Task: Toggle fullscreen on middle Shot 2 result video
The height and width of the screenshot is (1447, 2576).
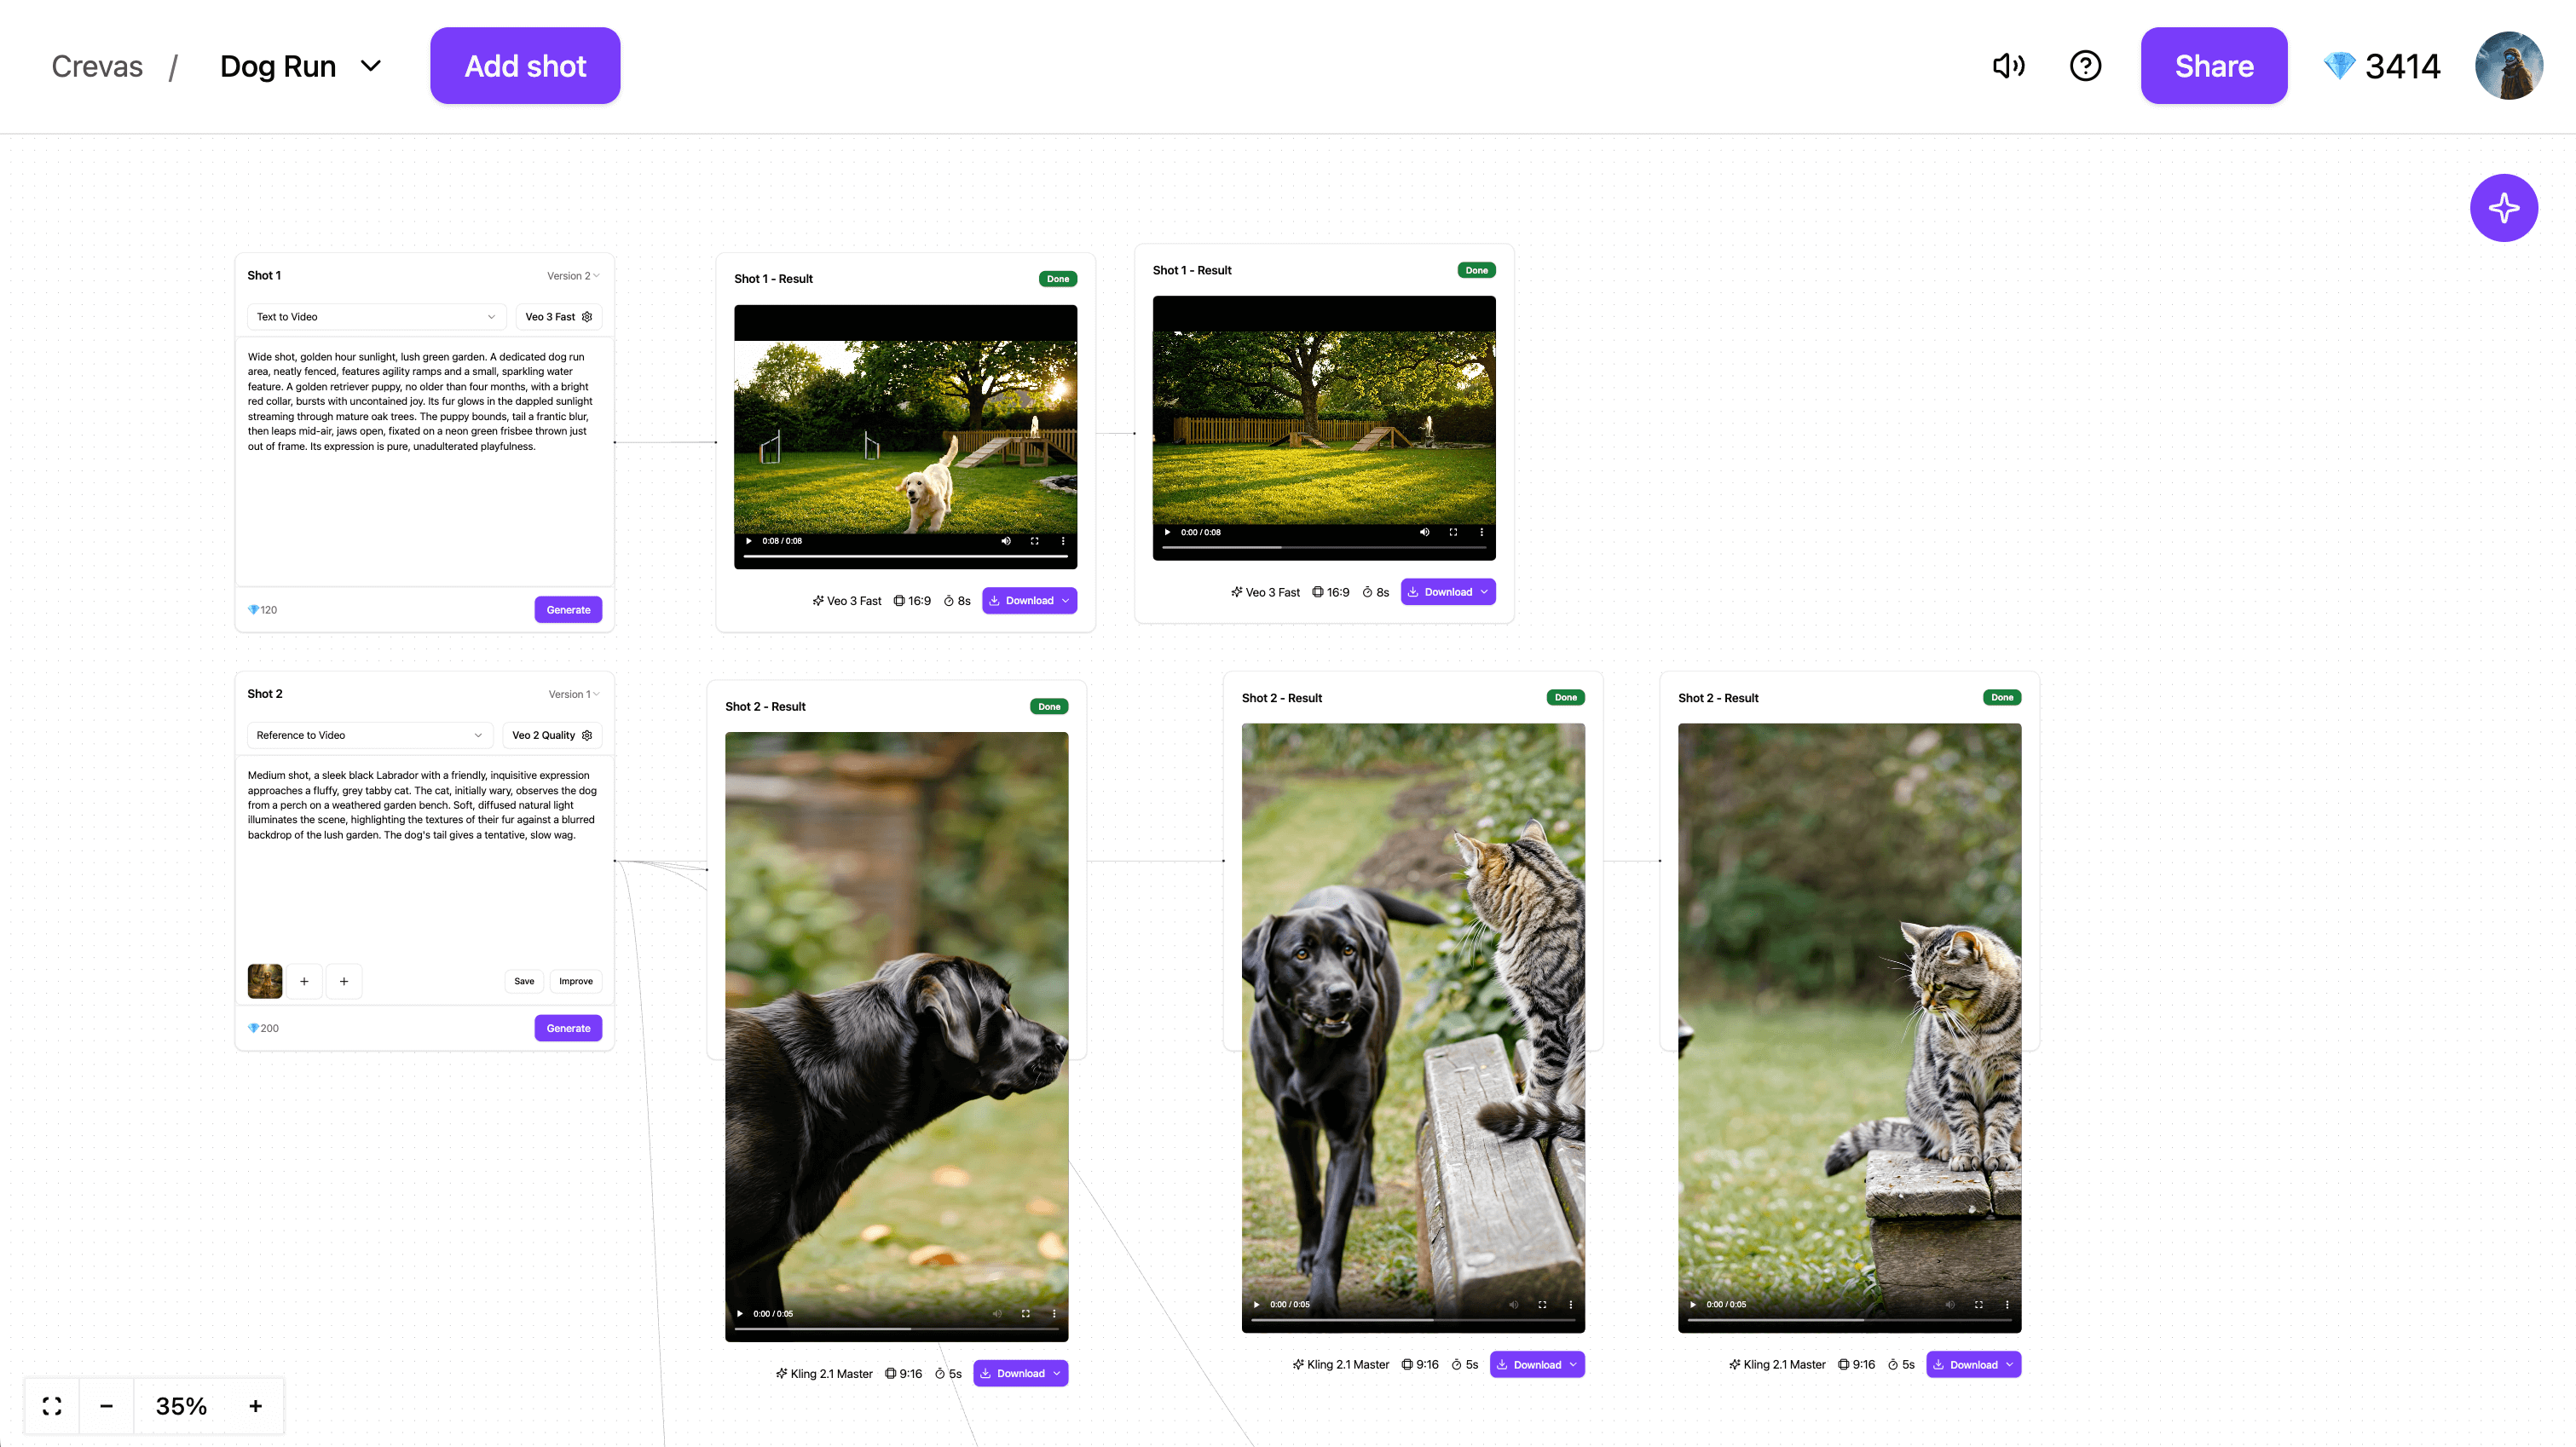Action: point(1542,1304)
